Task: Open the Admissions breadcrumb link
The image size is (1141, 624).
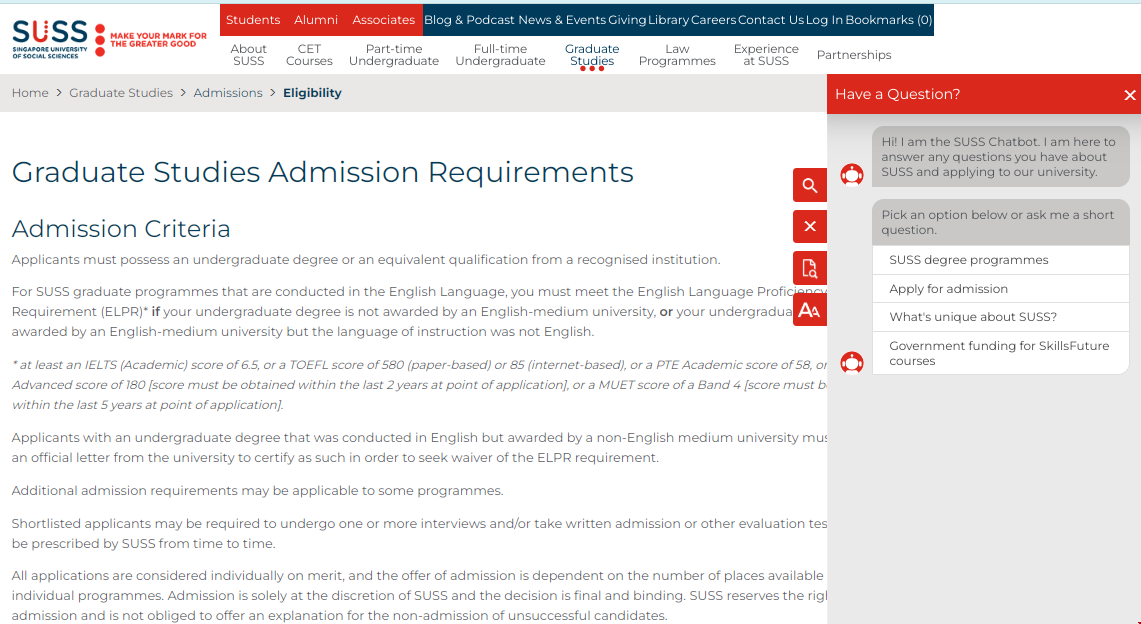Action: pyautogui.click(x=228, y=92)
